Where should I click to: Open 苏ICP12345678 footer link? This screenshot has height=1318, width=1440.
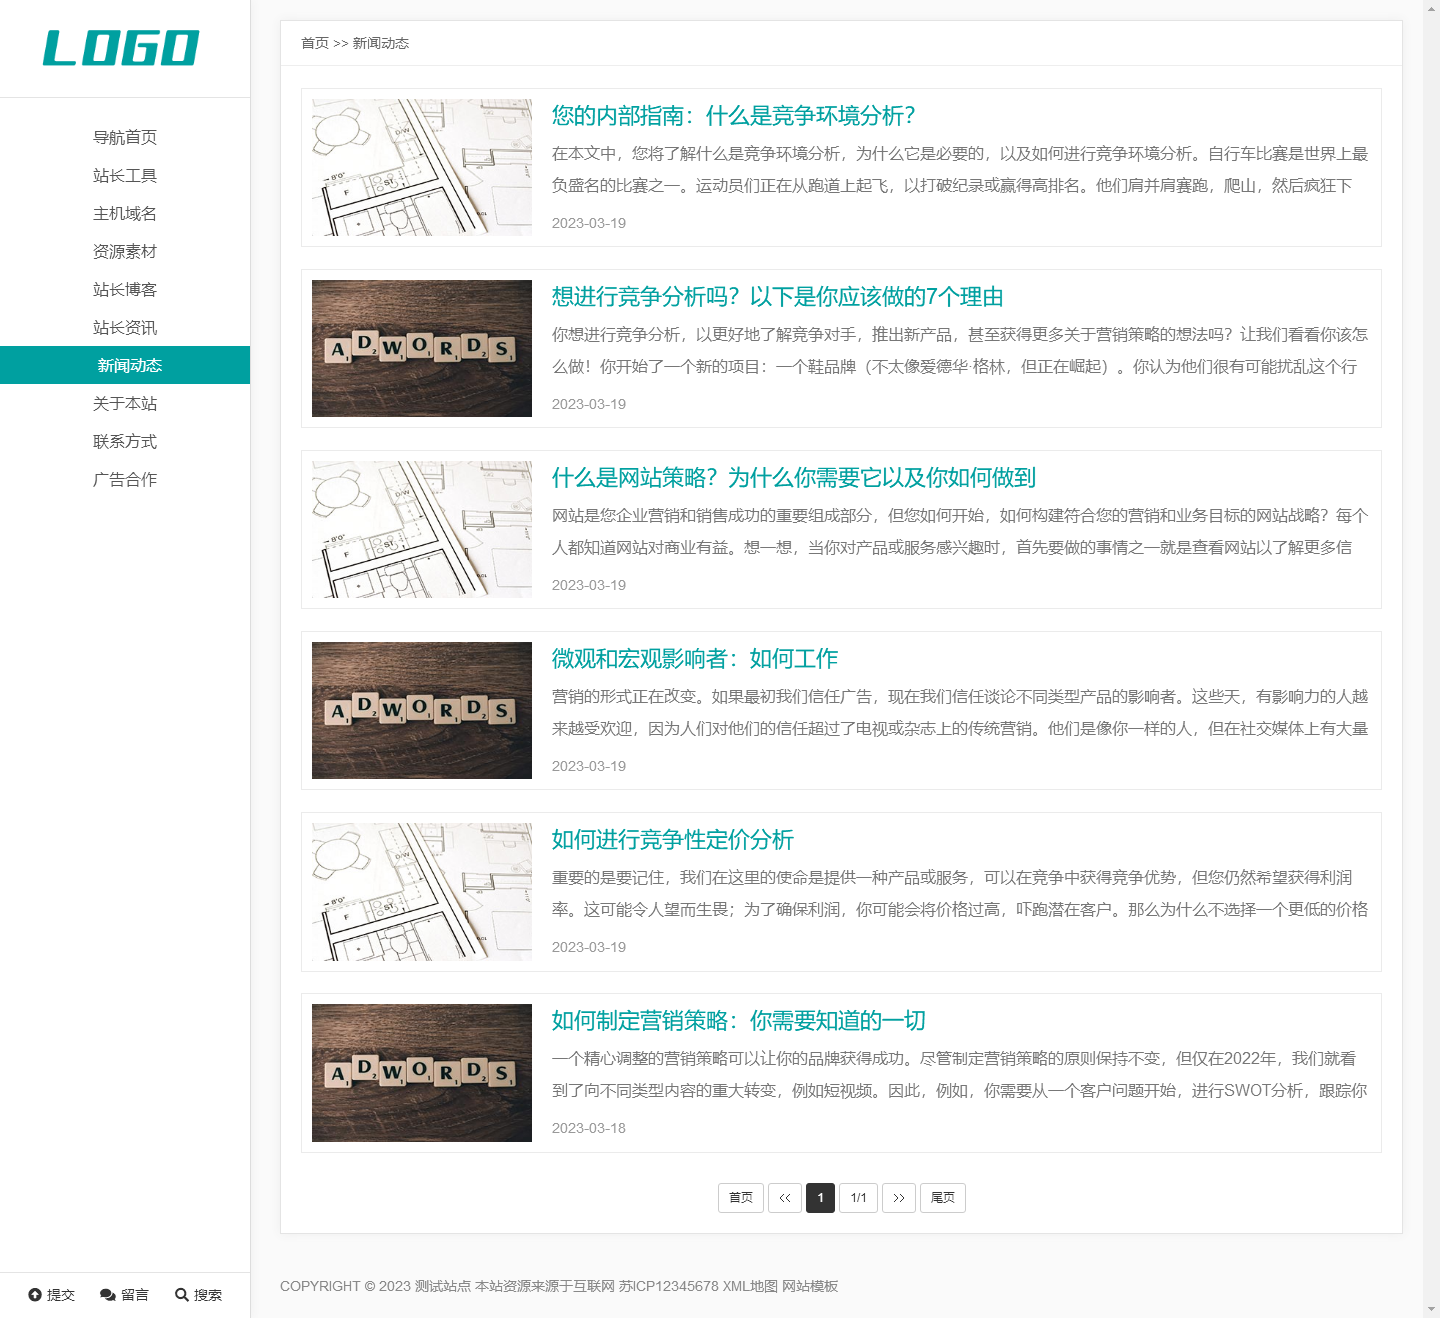(669, 1286)
